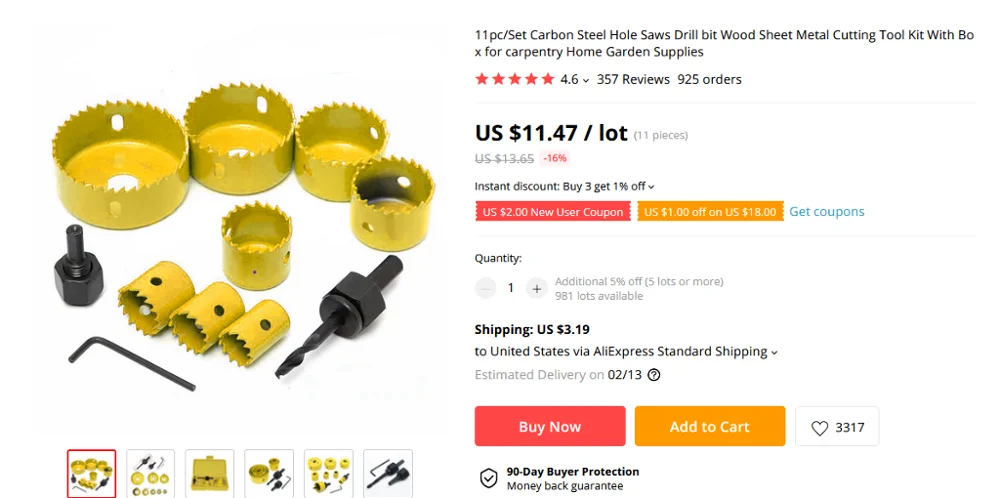Select the last thumbnail showing black arbors
This screenshot has width=1000, height=498.
point(388,474)
